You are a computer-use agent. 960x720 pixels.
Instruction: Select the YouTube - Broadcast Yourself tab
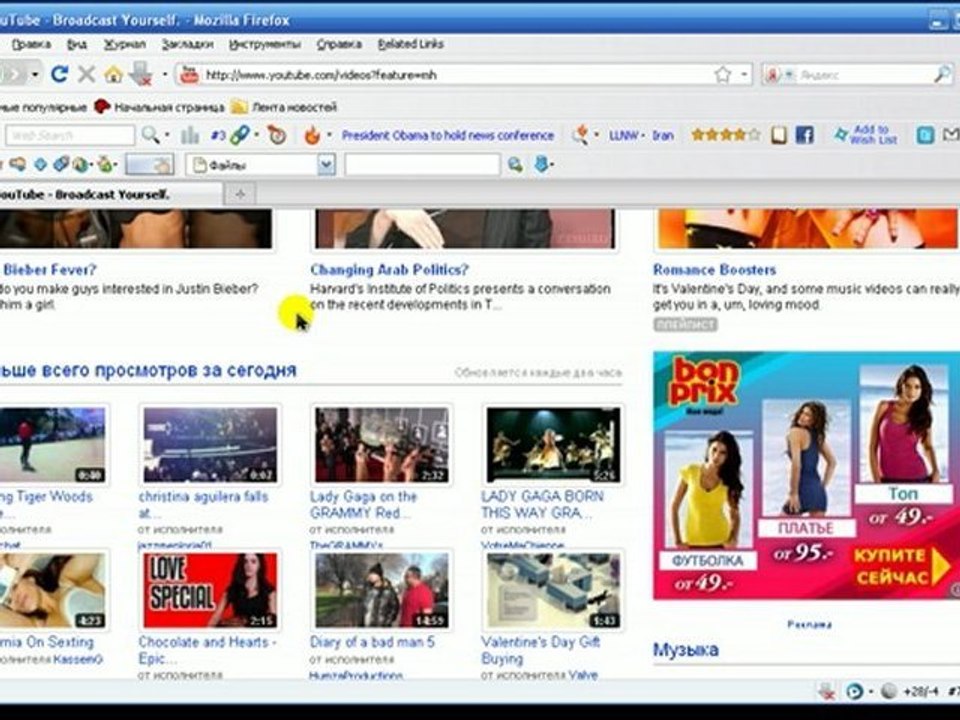110,194
